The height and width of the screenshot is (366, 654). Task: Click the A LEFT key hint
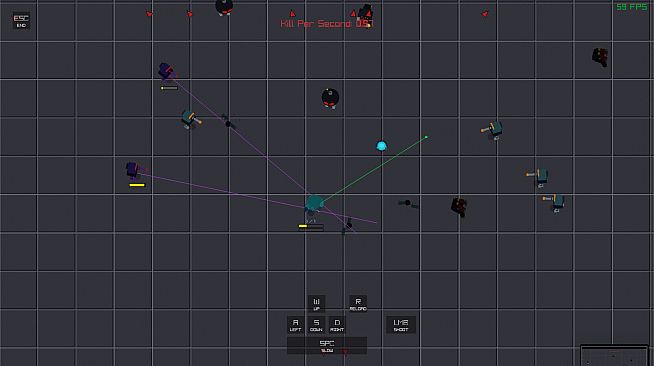point(295,324)
